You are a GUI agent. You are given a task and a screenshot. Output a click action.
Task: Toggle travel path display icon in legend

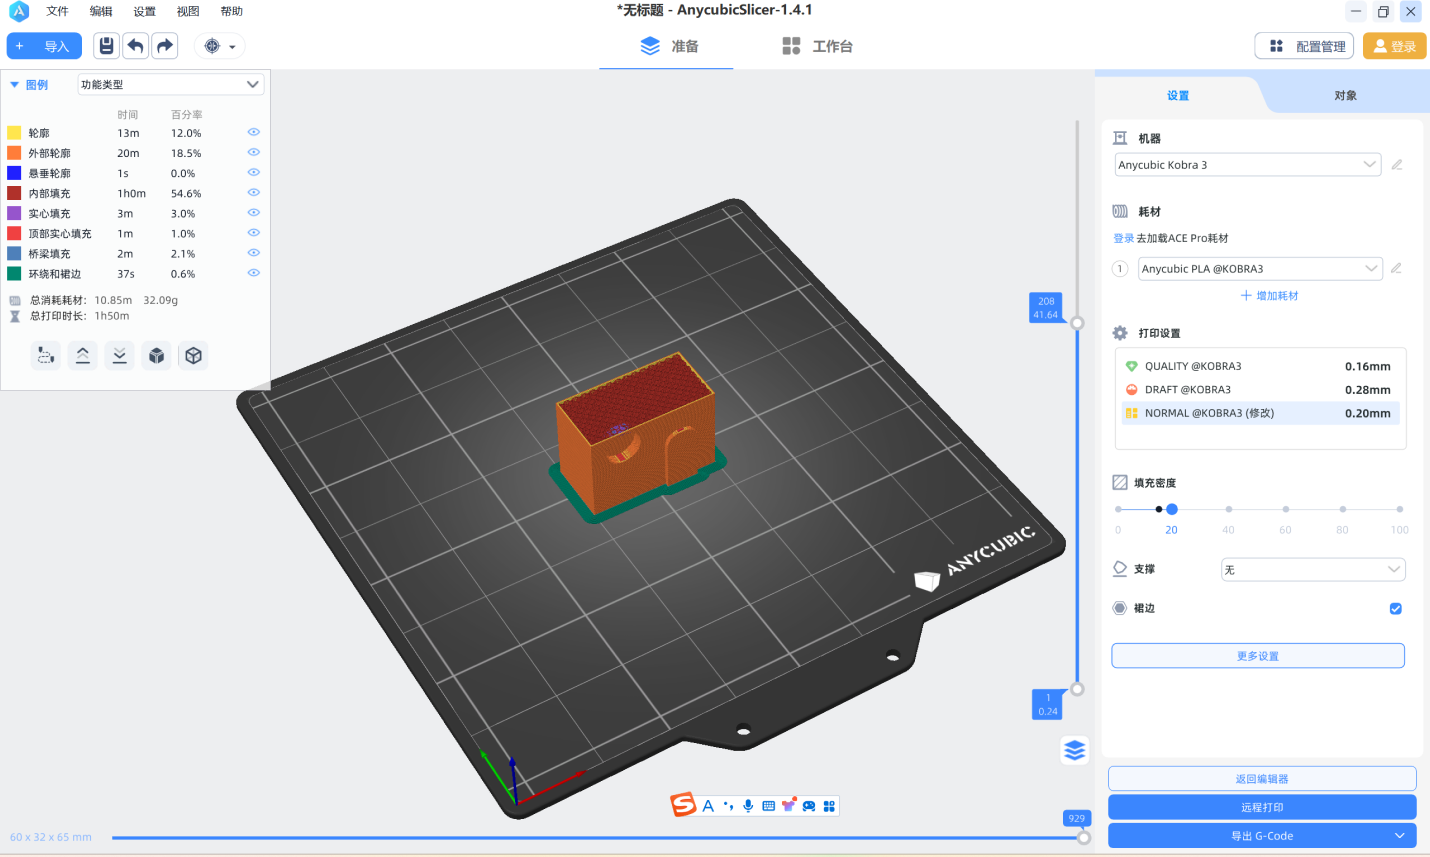point(45,355)
